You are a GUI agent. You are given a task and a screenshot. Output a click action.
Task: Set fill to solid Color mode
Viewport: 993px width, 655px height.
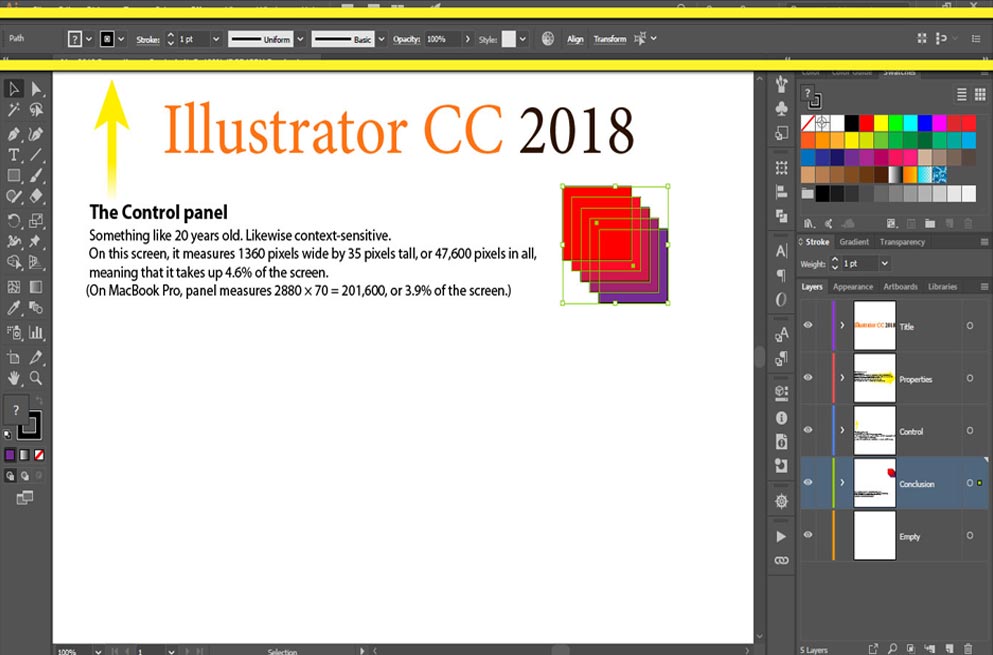pos(10,455)
